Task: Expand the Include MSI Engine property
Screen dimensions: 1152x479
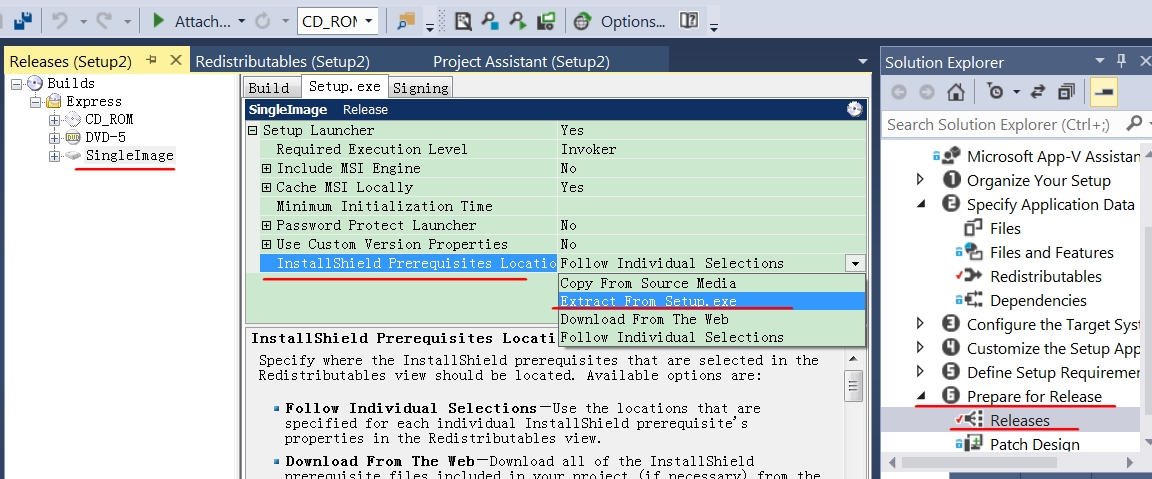Action: coord(267,169)
